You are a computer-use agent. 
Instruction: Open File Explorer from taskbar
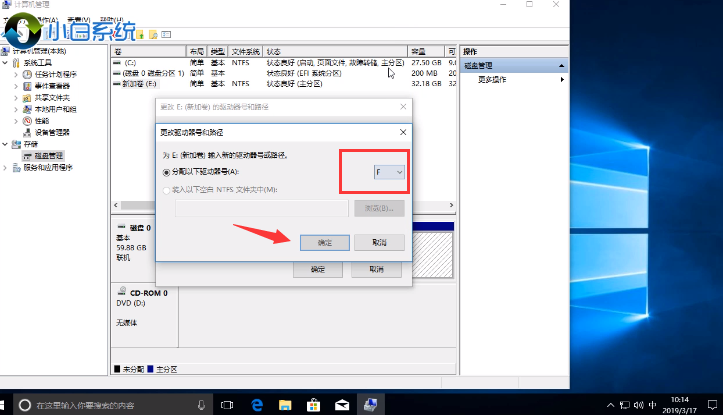(285, 405)
